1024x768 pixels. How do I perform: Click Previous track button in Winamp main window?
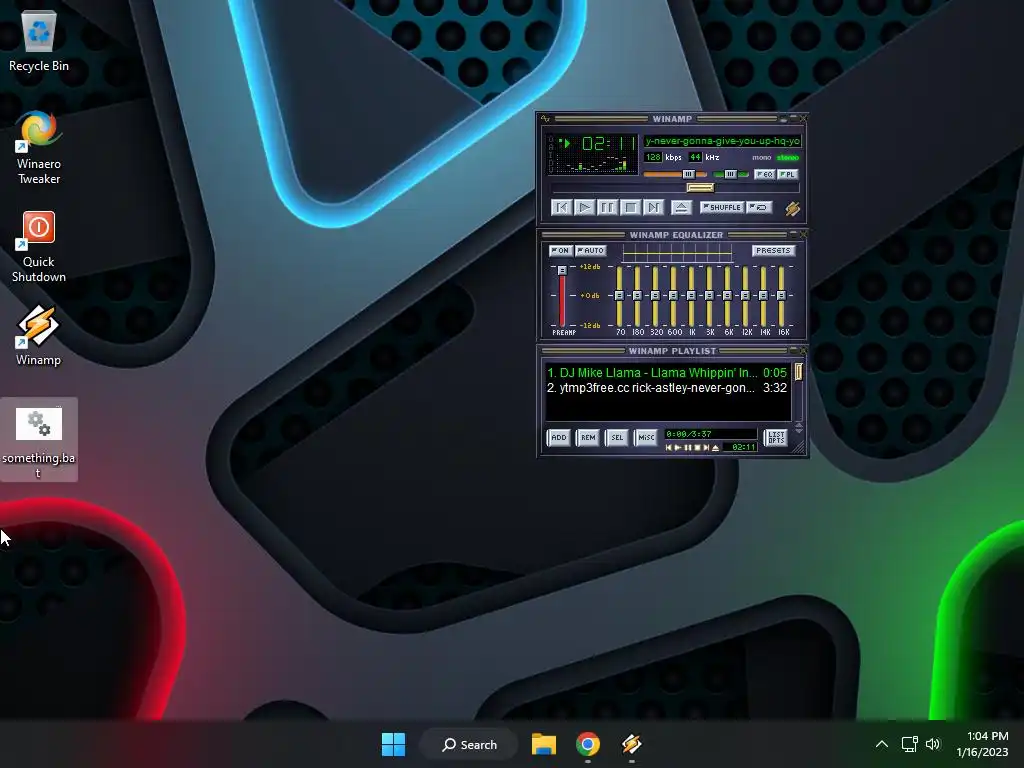point(562,208)
